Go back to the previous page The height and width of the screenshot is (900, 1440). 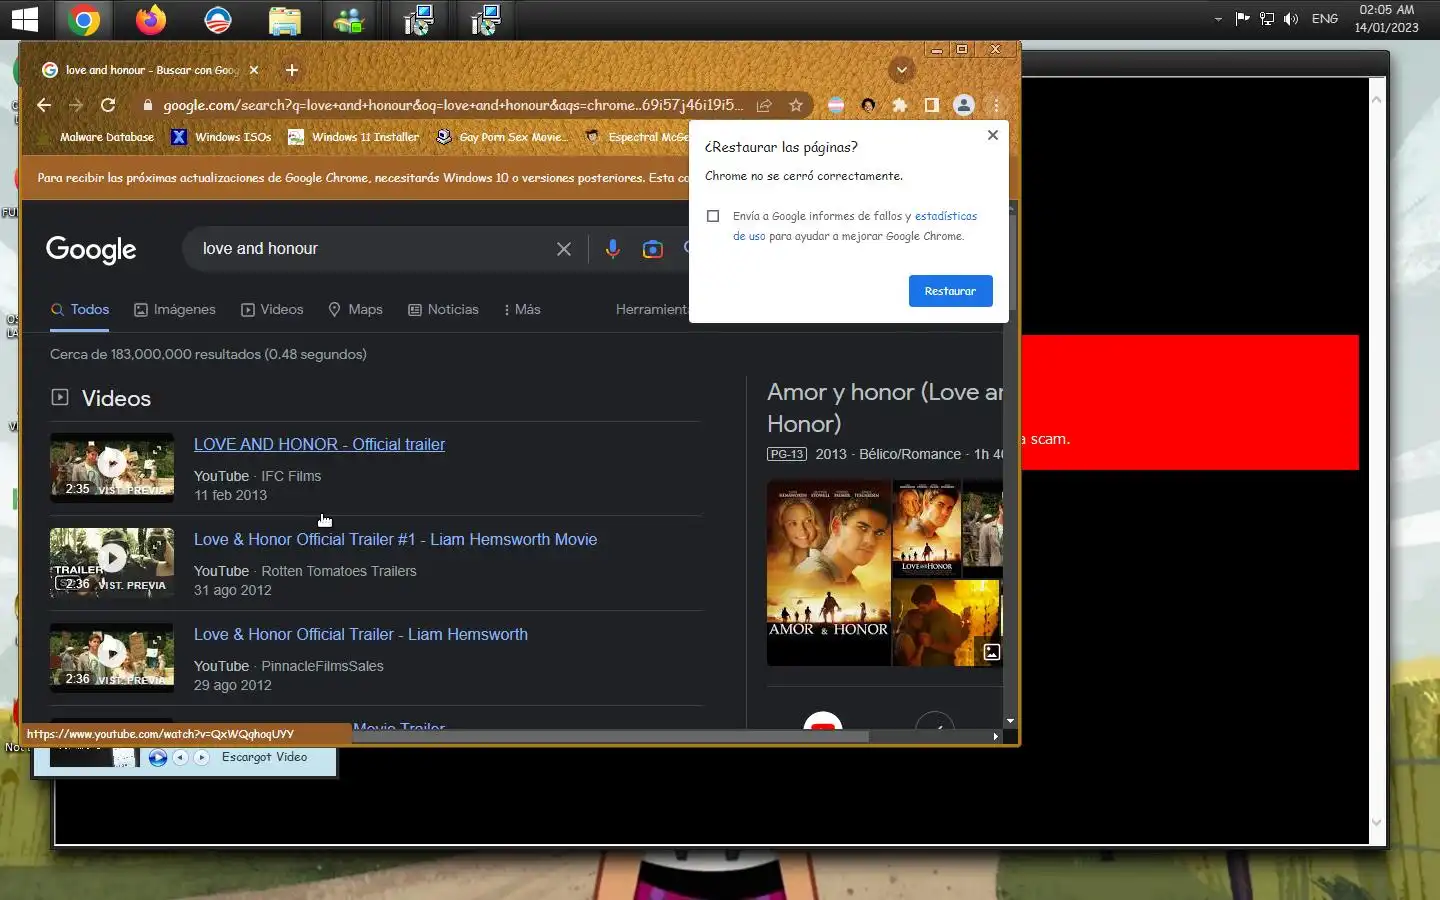coord(44,105)
